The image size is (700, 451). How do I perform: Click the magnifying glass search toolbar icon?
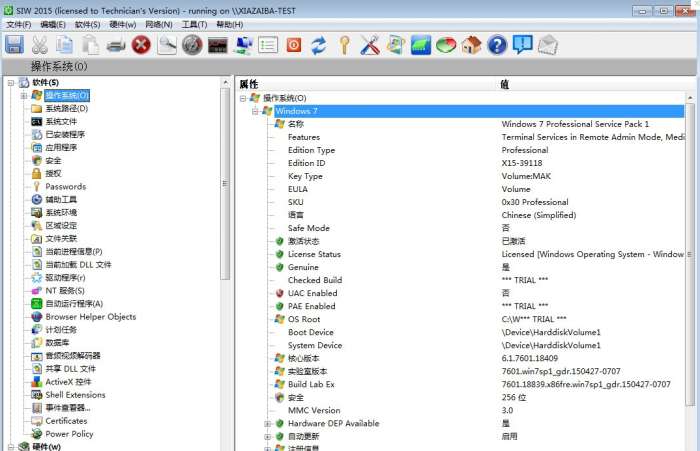[x=167, y=45]
